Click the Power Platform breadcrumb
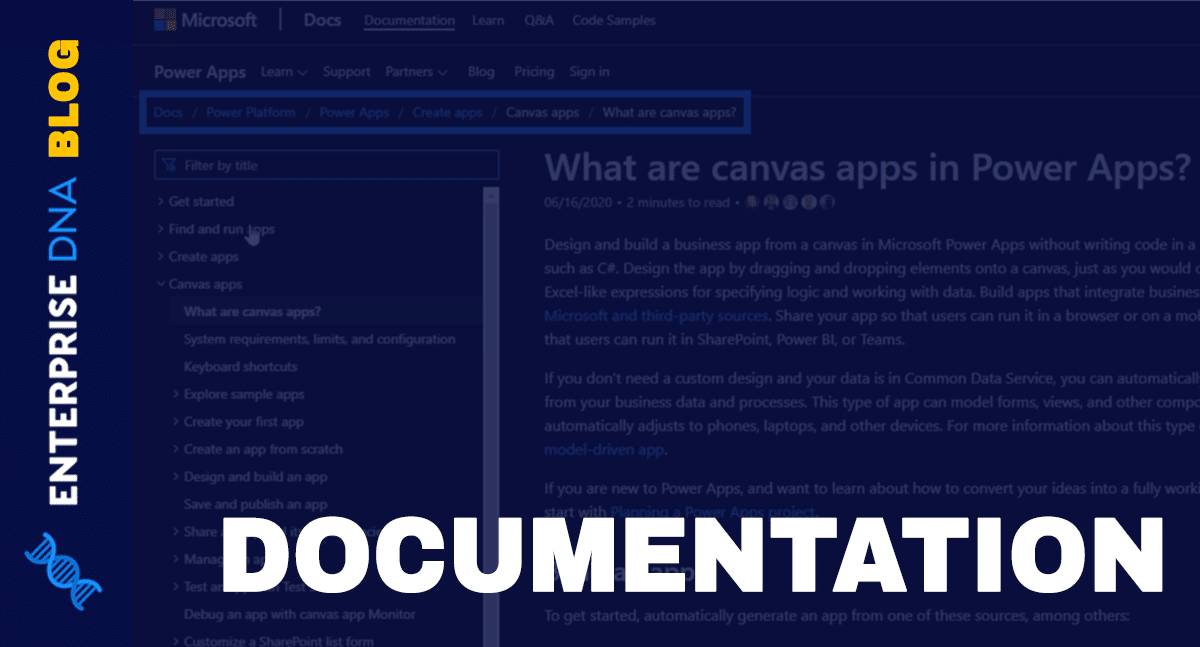The width and height of the screenshot is (1200, 647). 251,112
